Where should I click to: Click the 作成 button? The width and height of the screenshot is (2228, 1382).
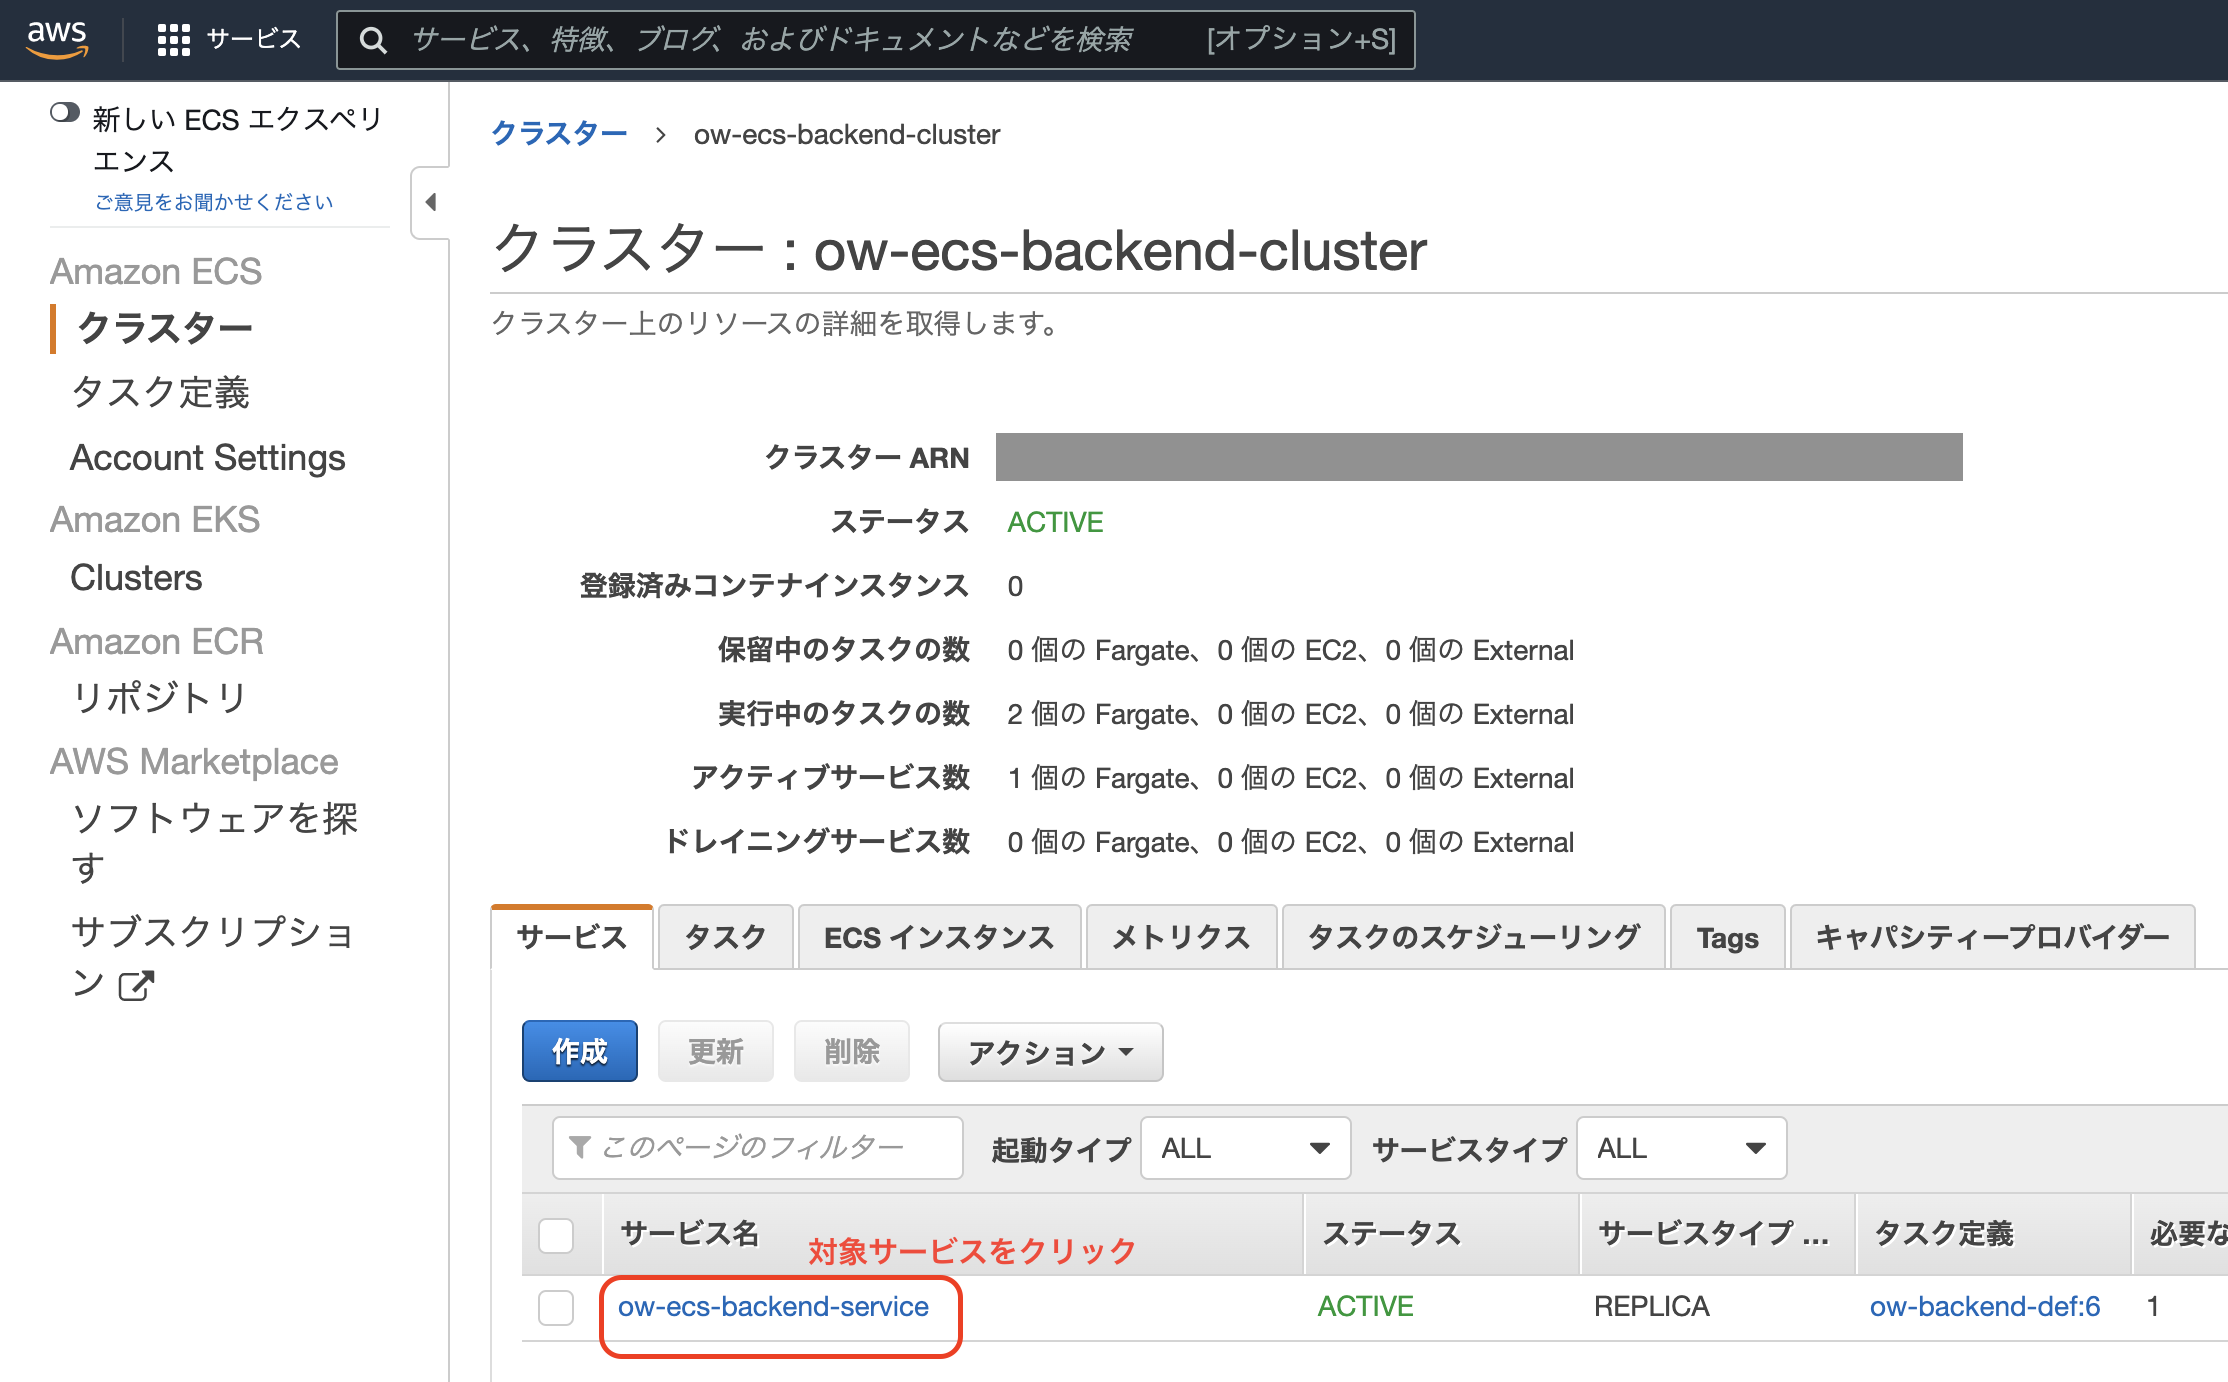(x=579, y=1051)
